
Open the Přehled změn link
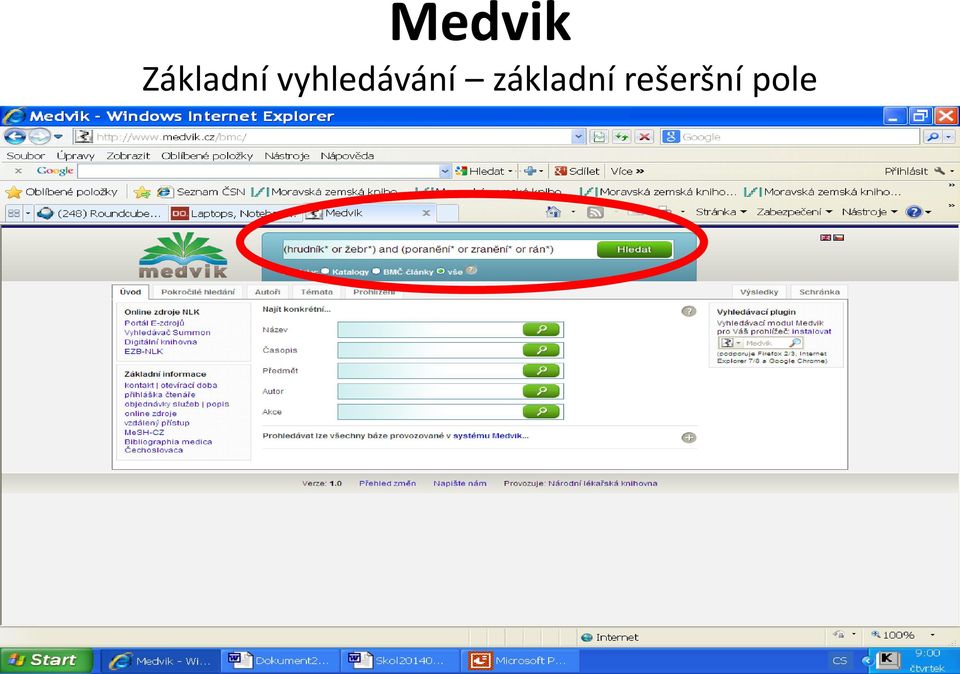click(388, 483)
